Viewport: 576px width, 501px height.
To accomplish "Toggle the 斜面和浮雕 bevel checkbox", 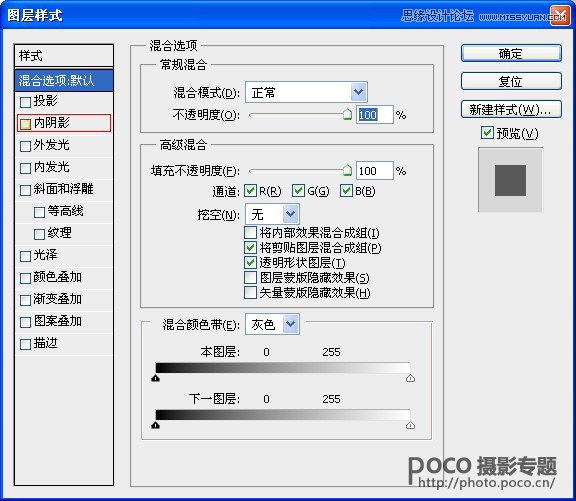I will tap(25, 190).
